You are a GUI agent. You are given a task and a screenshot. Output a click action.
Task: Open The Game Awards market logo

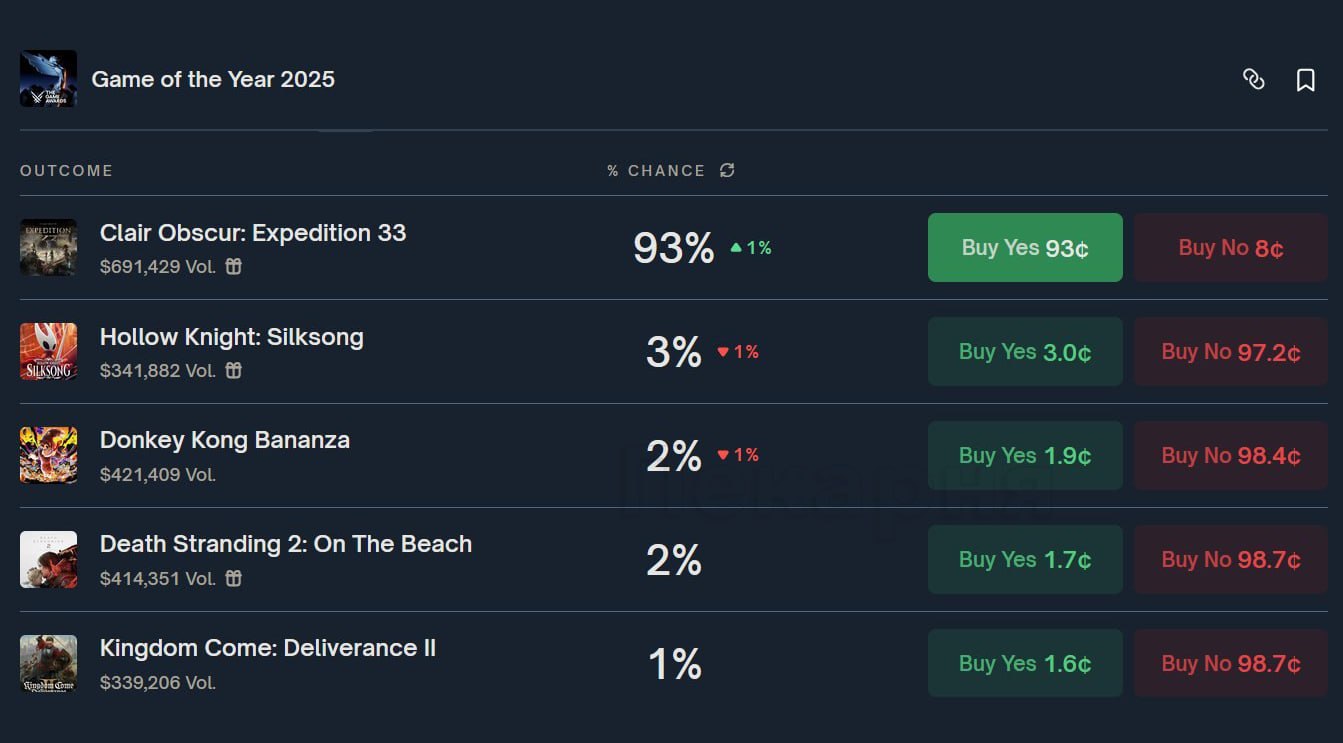click(x=48, y=79)
